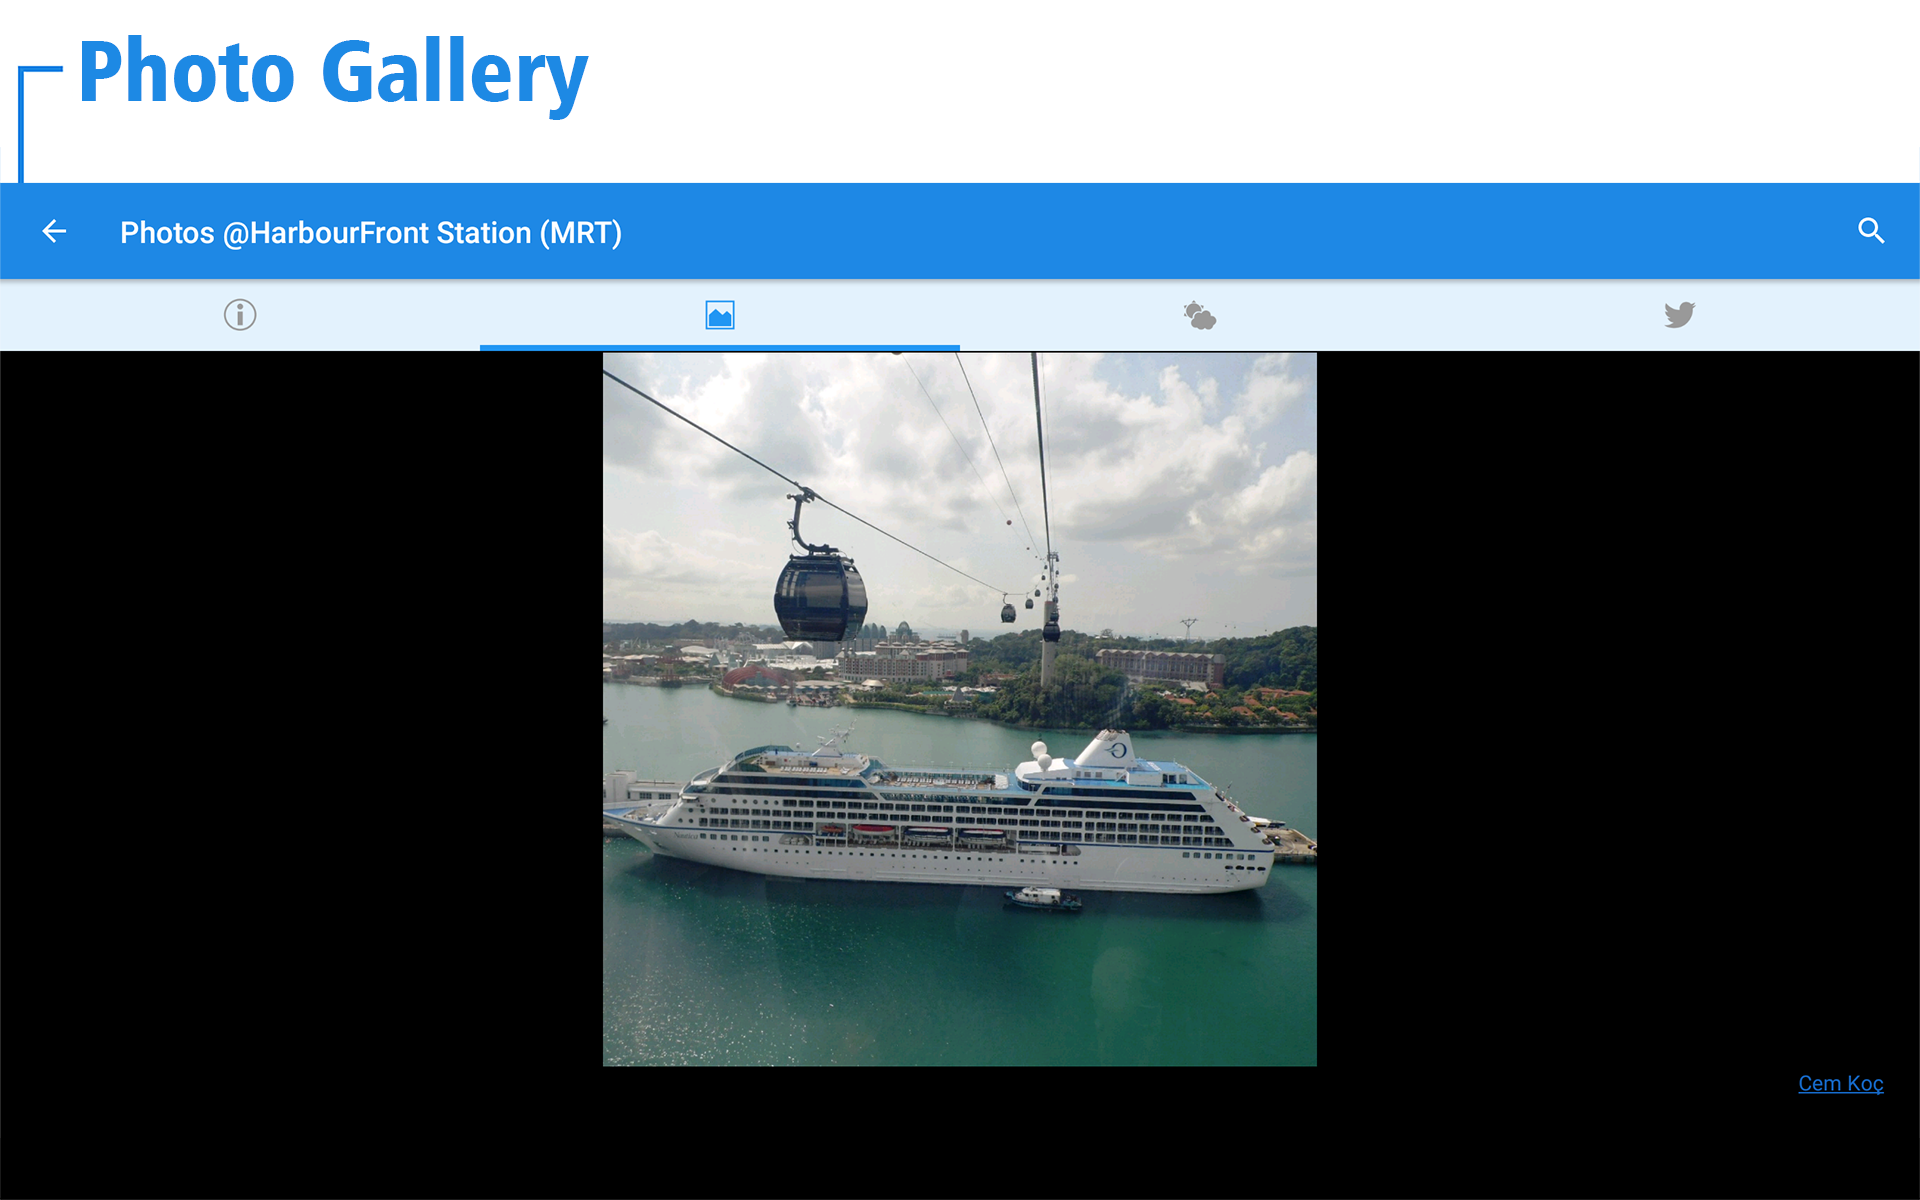Click the cruise ship's funnel logo
This screenshot has height=1200, width=1920.
(x=1117, y=749)
